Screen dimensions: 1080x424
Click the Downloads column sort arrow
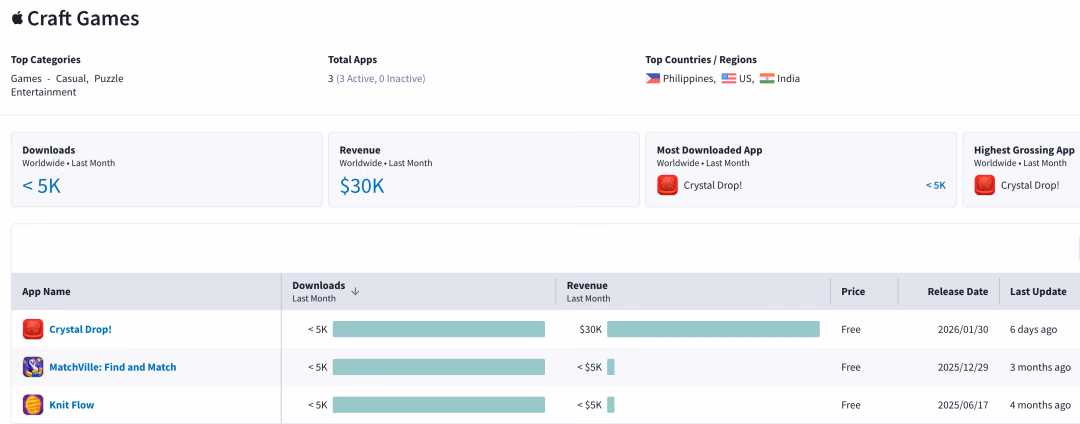pyautogui.click(x=355, y=290)
